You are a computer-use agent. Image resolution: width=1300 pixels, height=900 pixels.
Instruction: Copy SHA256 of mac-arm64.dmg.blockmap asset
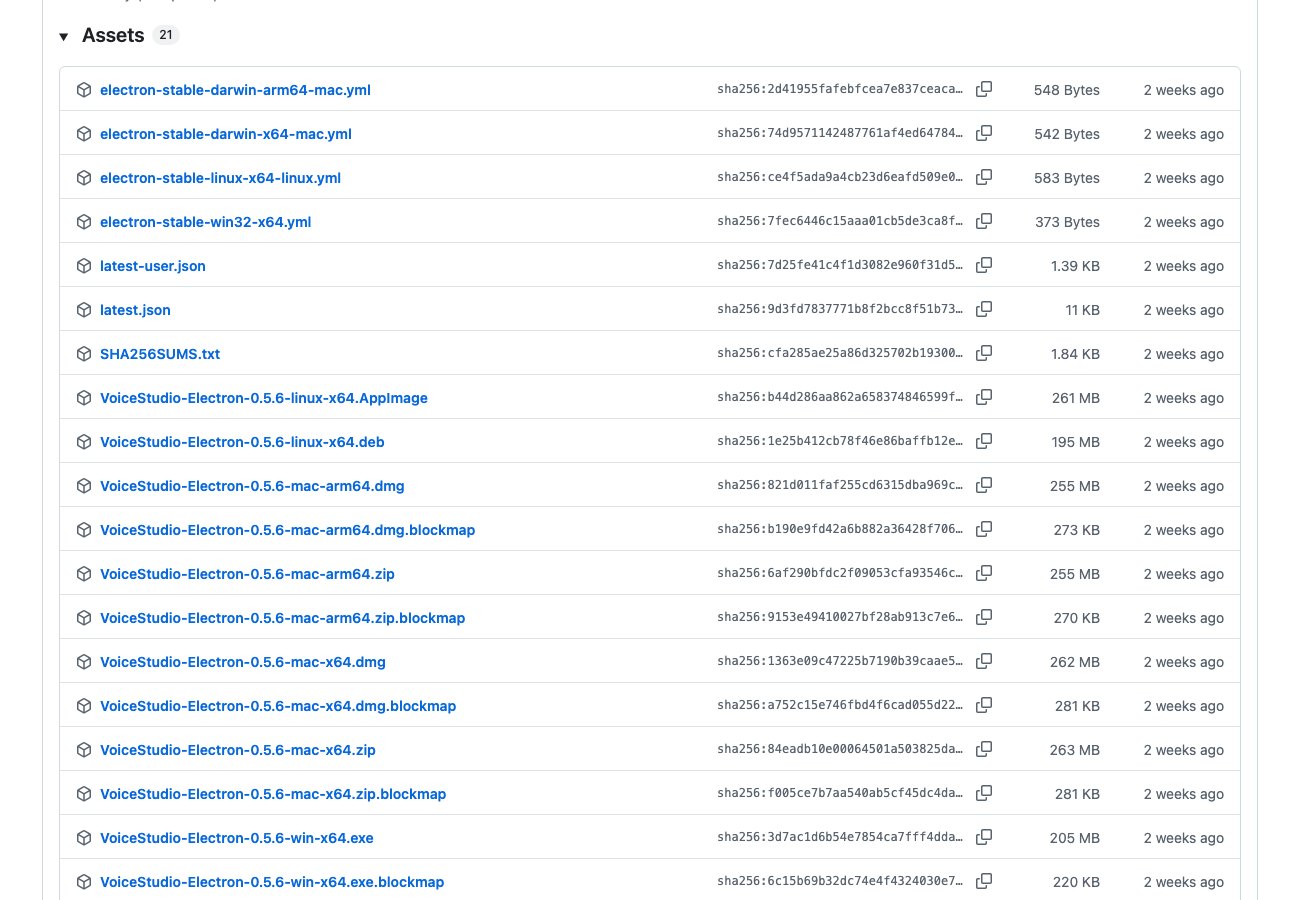pos(984,529)
